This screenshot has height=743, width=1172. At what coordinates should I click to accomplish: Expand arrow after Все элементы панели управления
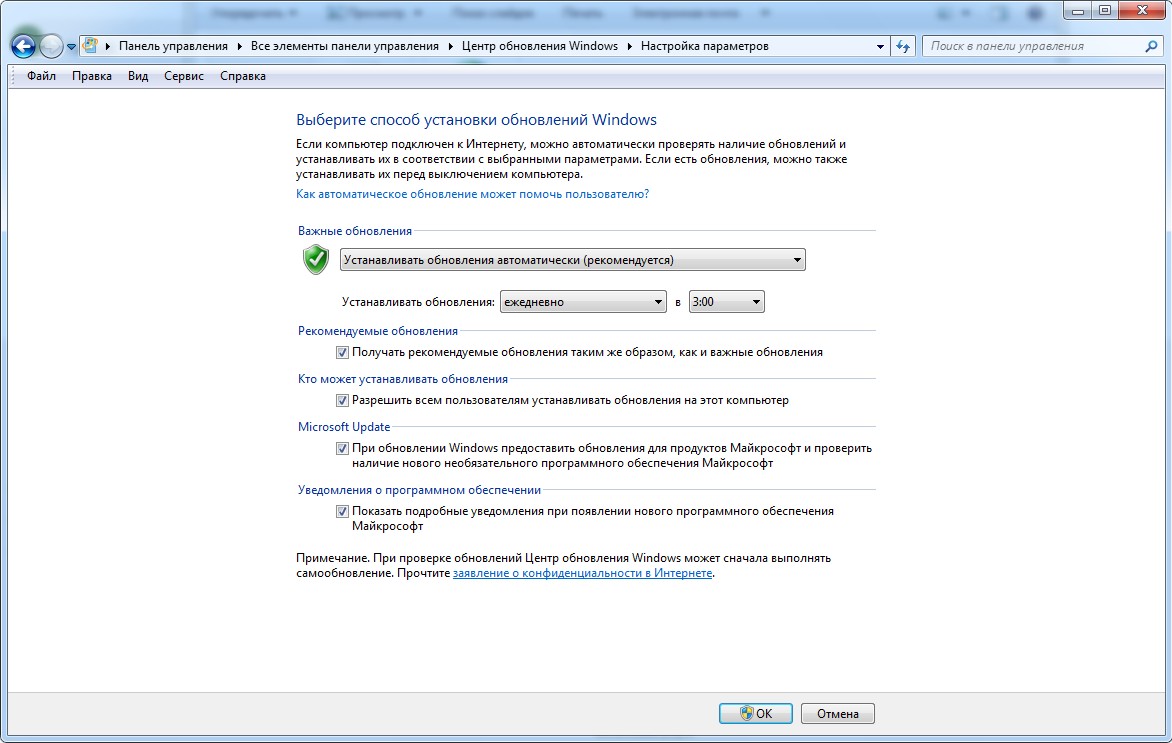pos(450,46)
